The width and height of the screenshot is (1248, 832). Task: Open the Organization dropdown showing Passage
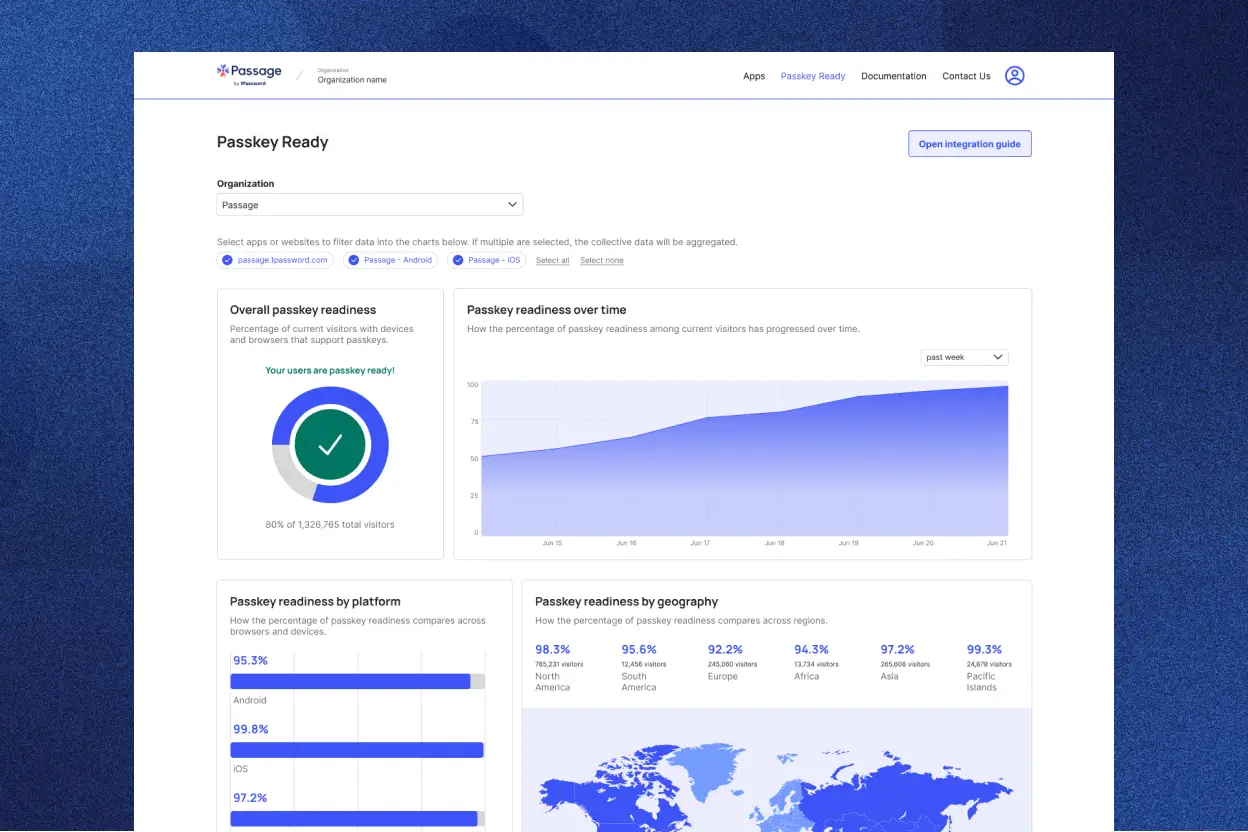pyautogui.click(x=370, y=204)
